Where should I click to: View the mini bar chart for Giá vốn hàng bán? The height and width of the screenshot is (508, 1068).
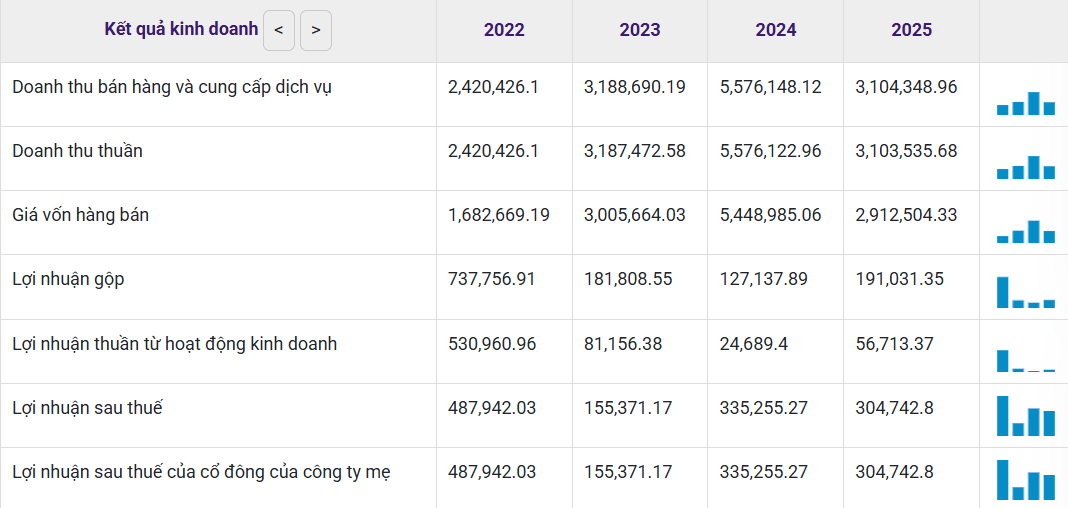[x=1026, y=232]
